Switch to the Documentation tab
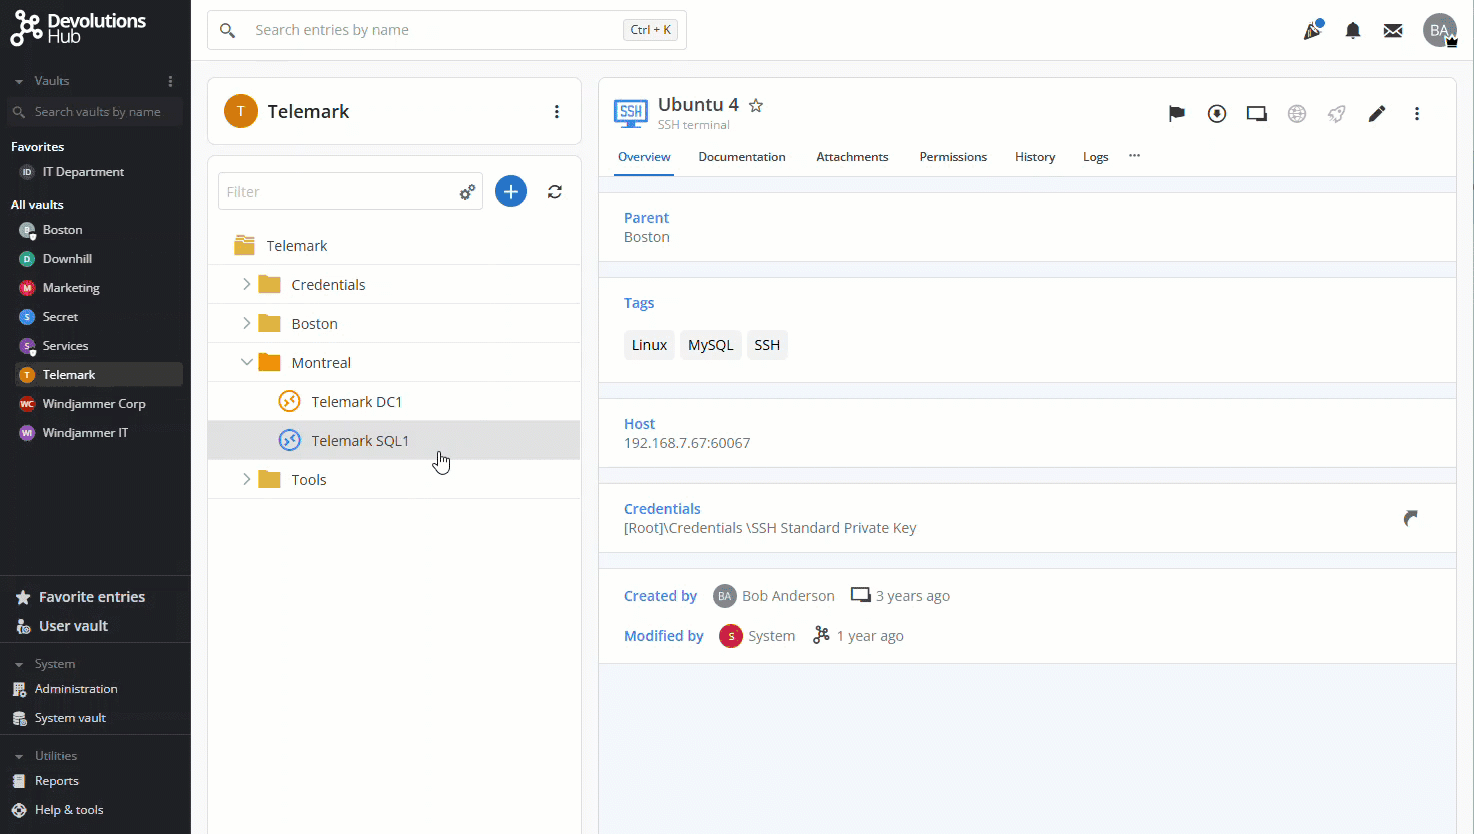This screenshot has height=834, width=1474. click(741, 157)
